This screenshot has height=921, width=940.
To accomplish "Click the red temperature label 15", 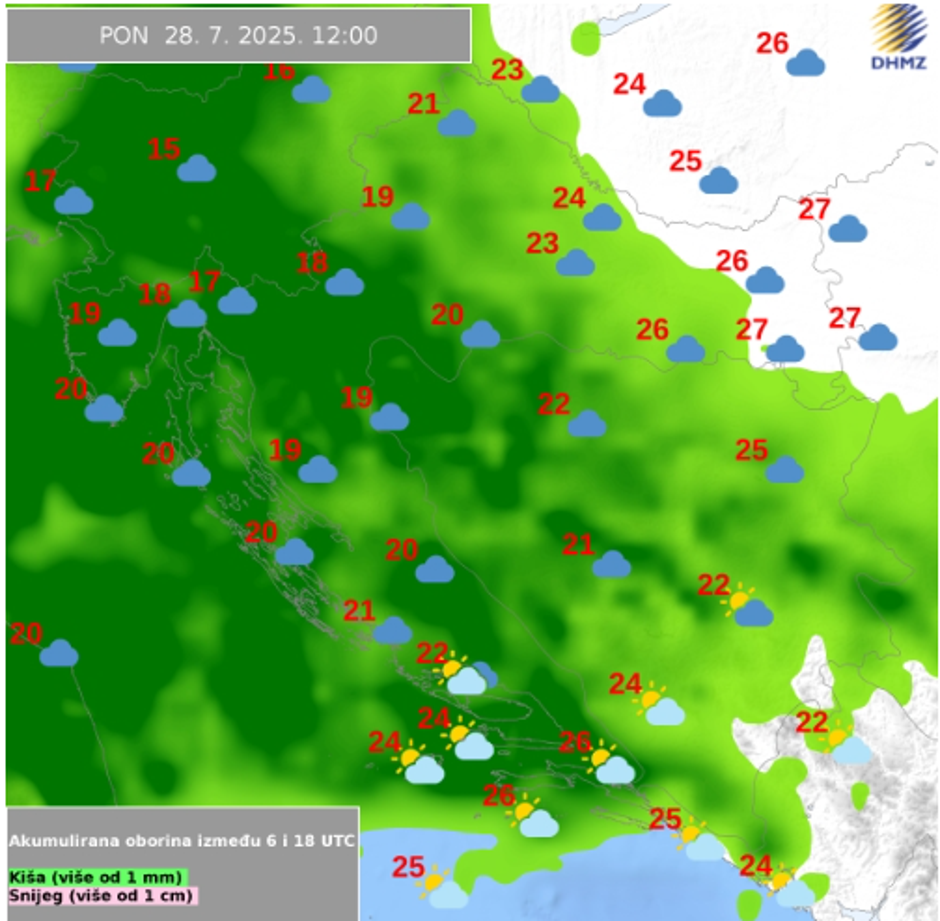I will pyautogui.click(x=164, y=150).
